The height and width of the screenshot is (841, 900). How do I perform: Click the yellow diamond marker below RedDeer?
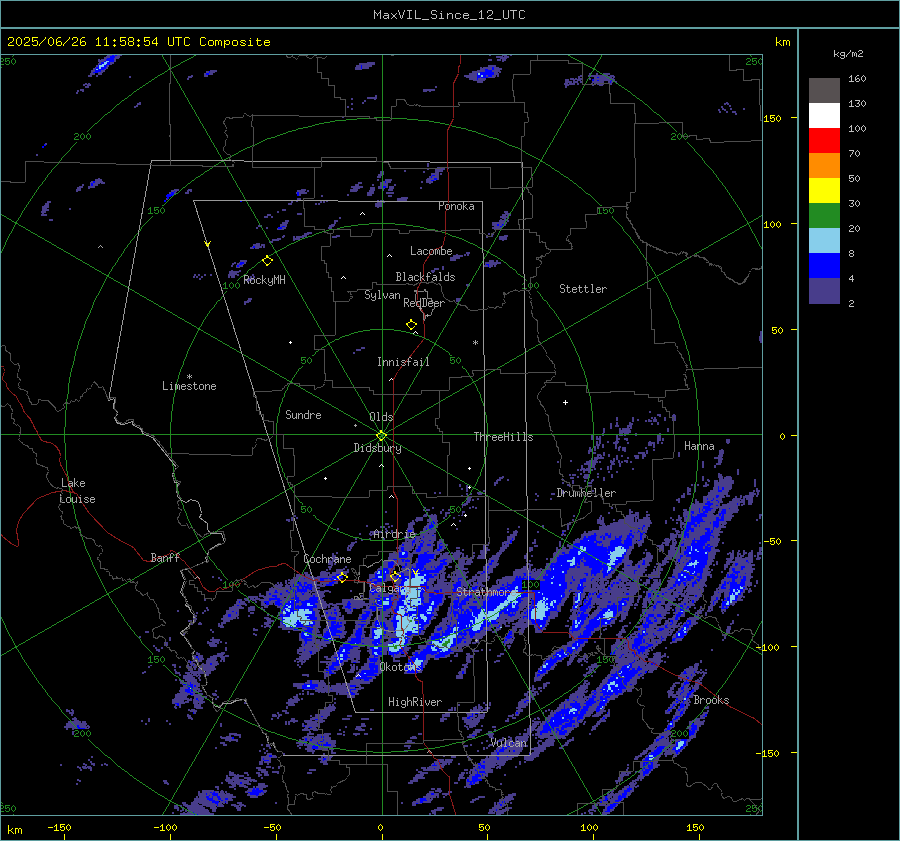(x=411, y=325)
